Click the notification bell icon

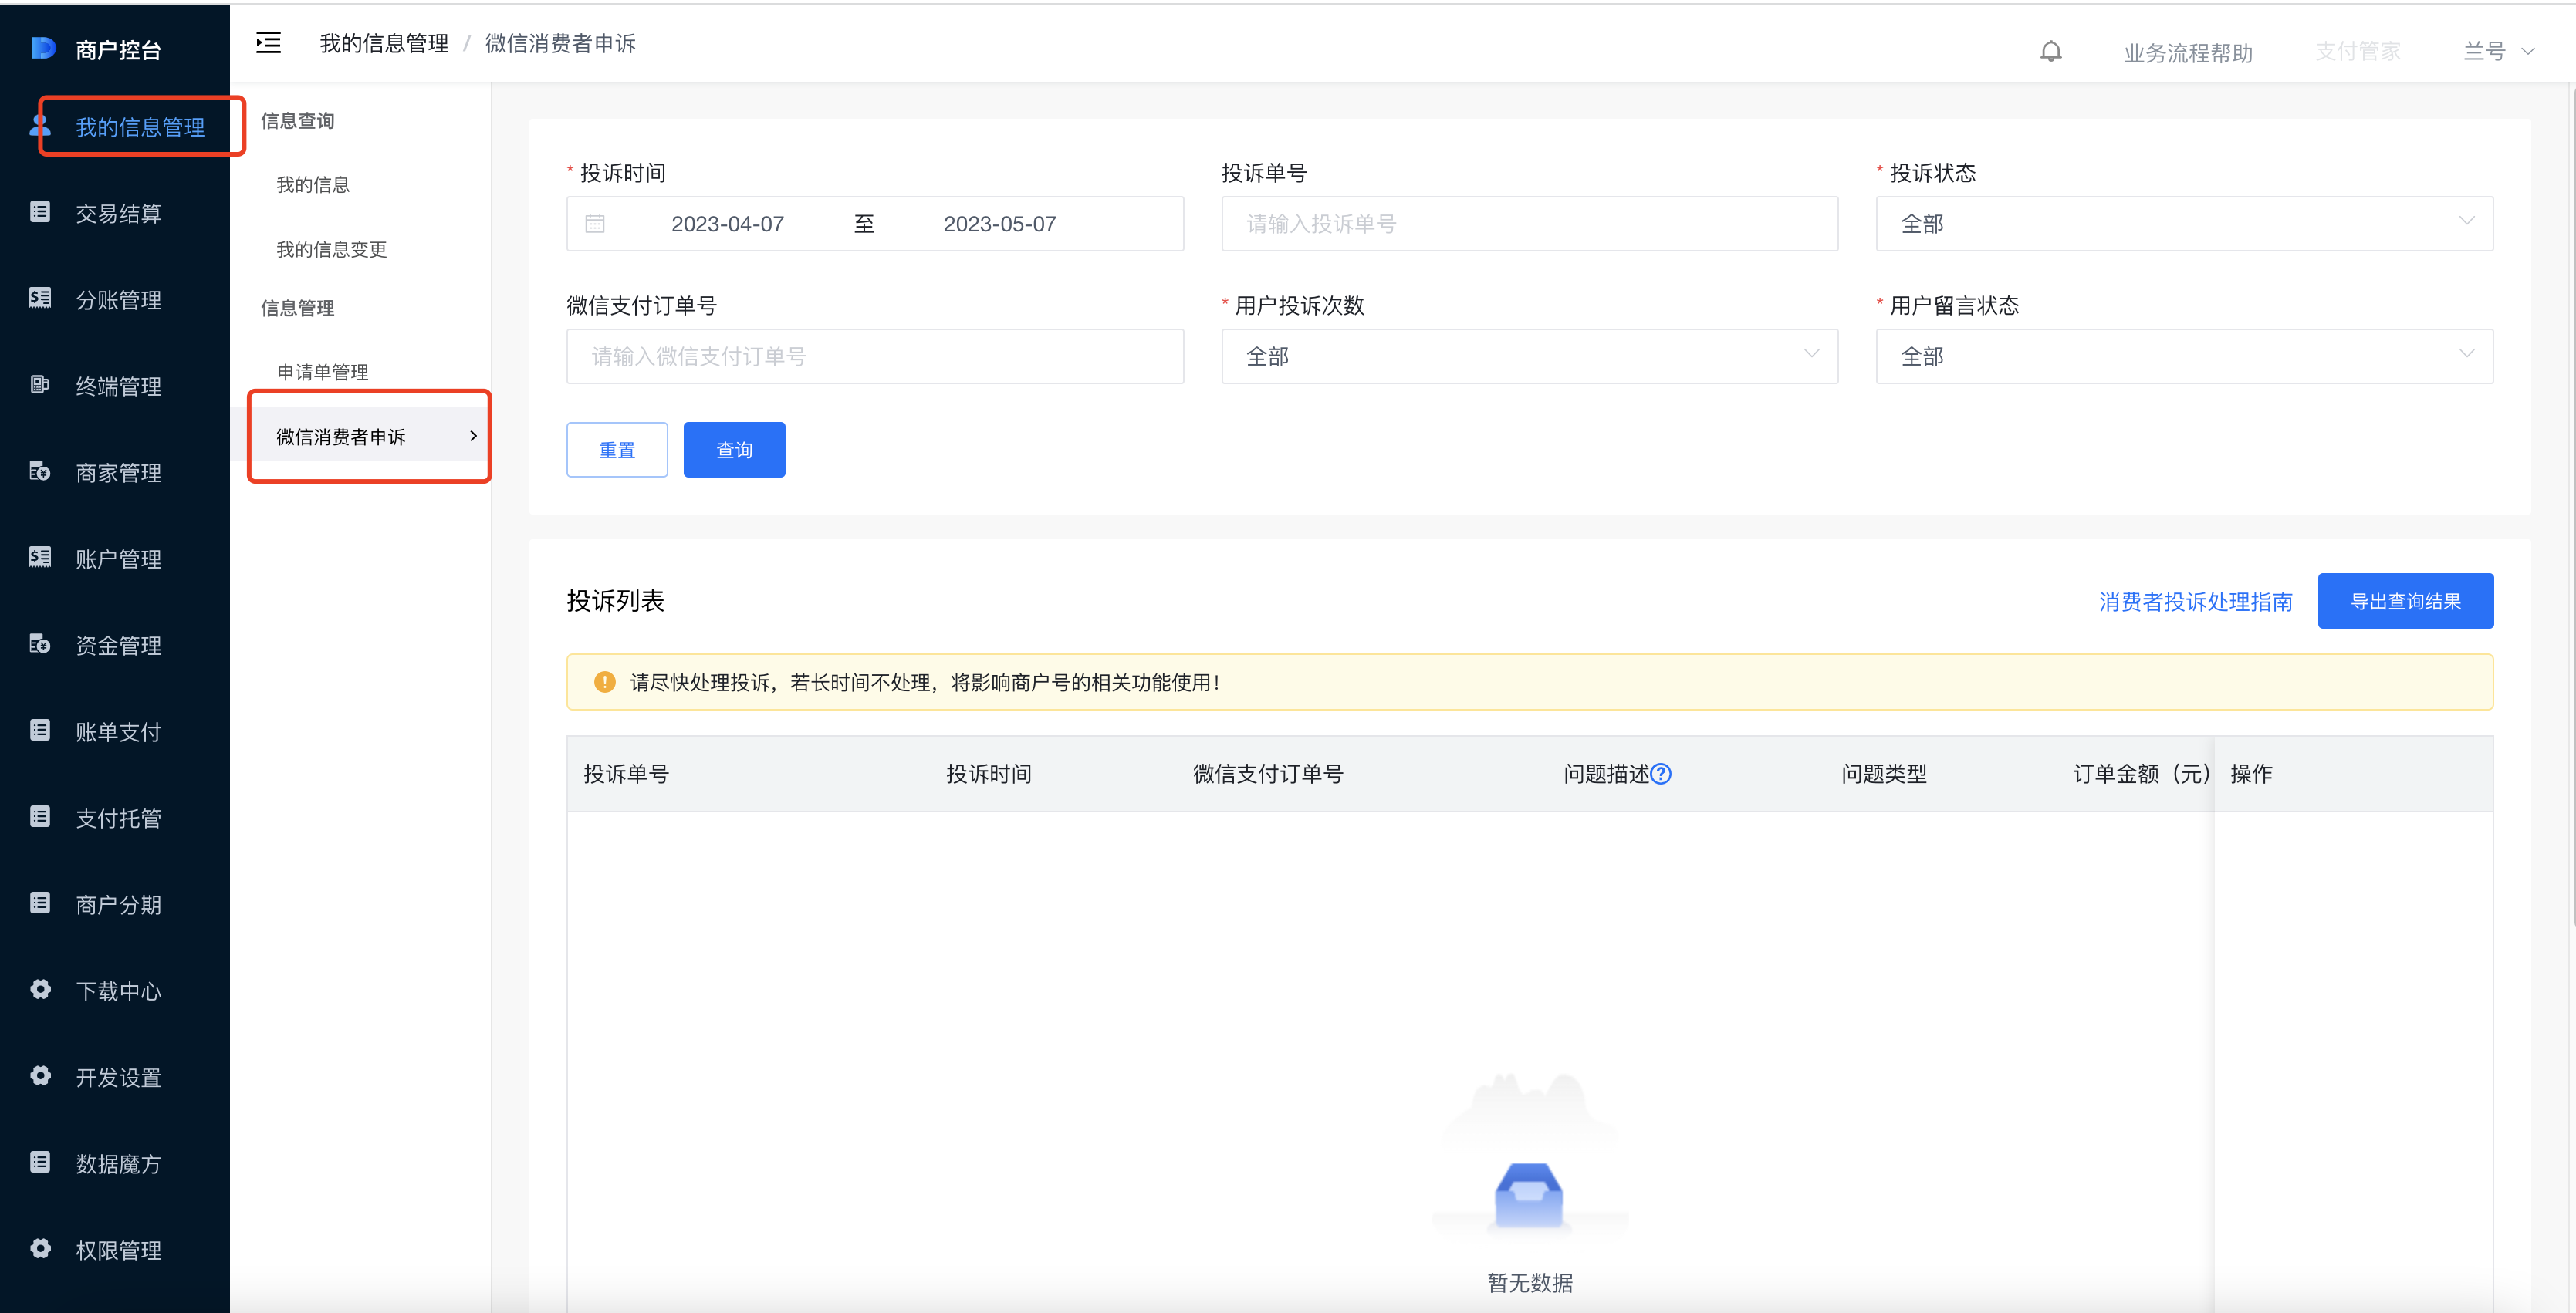coord(2051,50)
